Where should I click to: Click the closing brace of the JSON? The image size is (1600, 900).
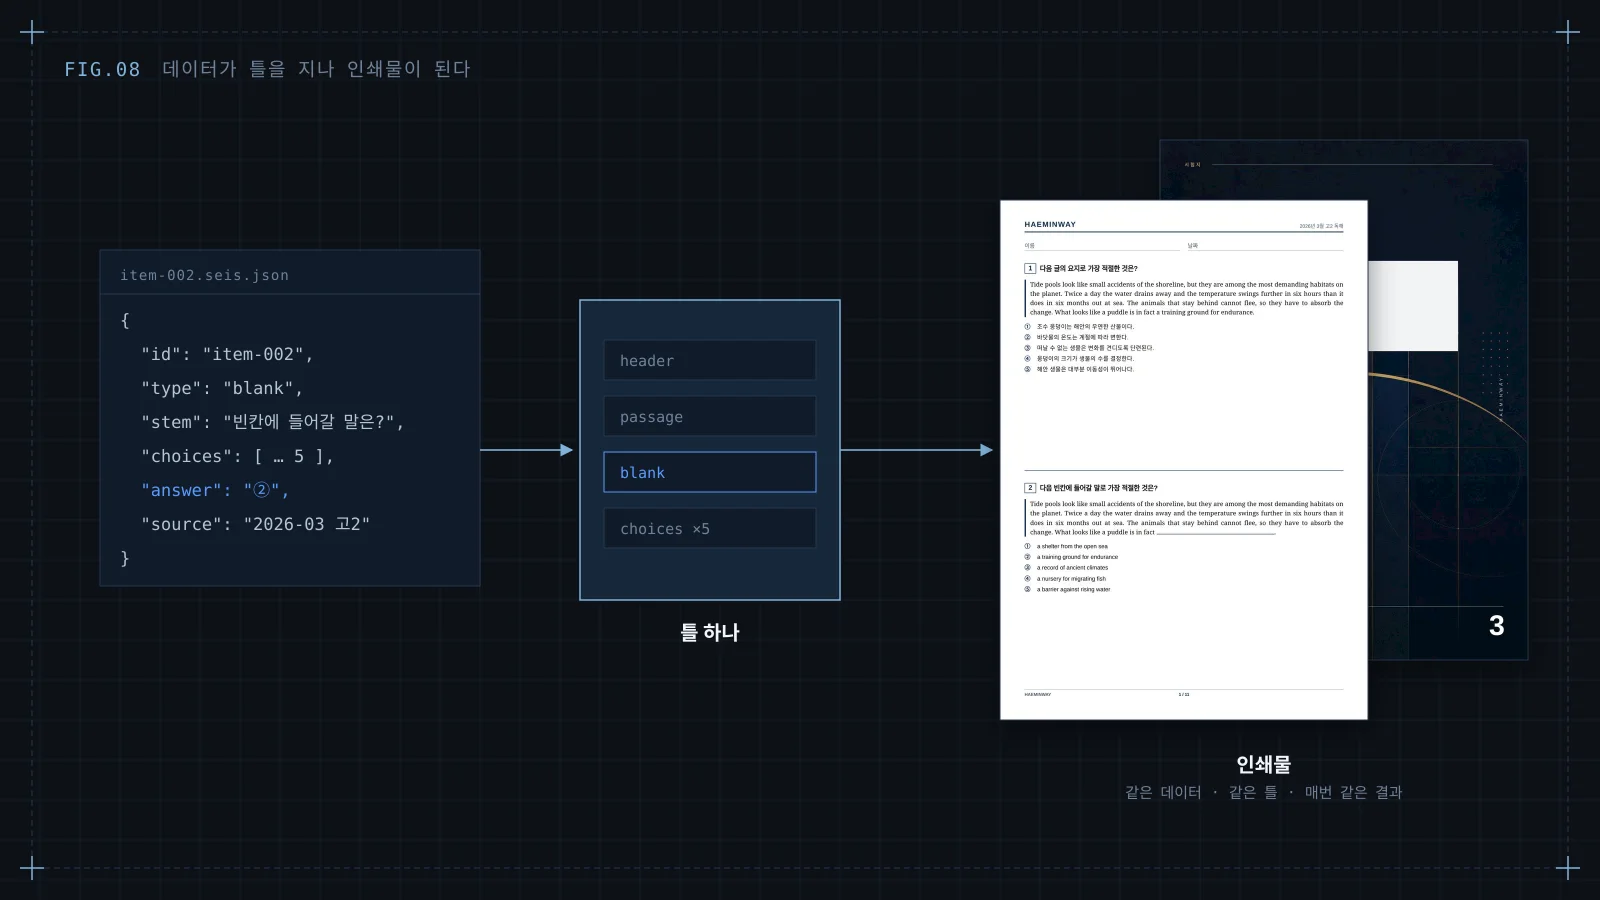point(125,558)
